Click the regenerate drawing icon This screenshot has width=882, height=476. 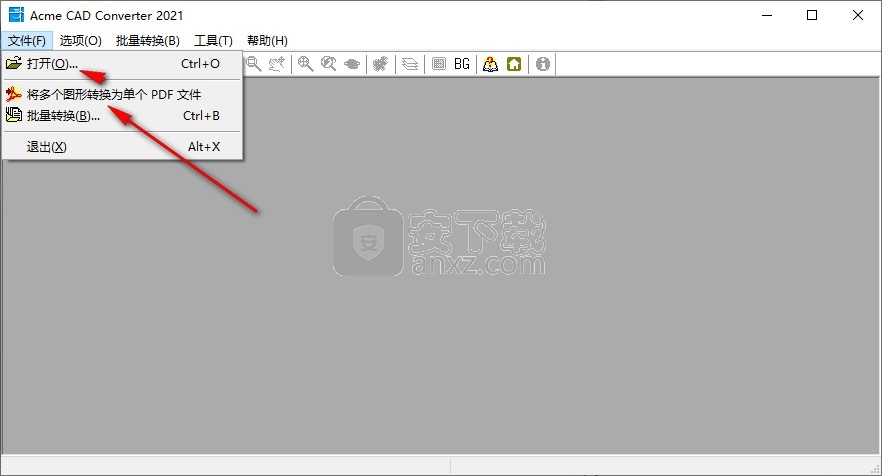381,64
